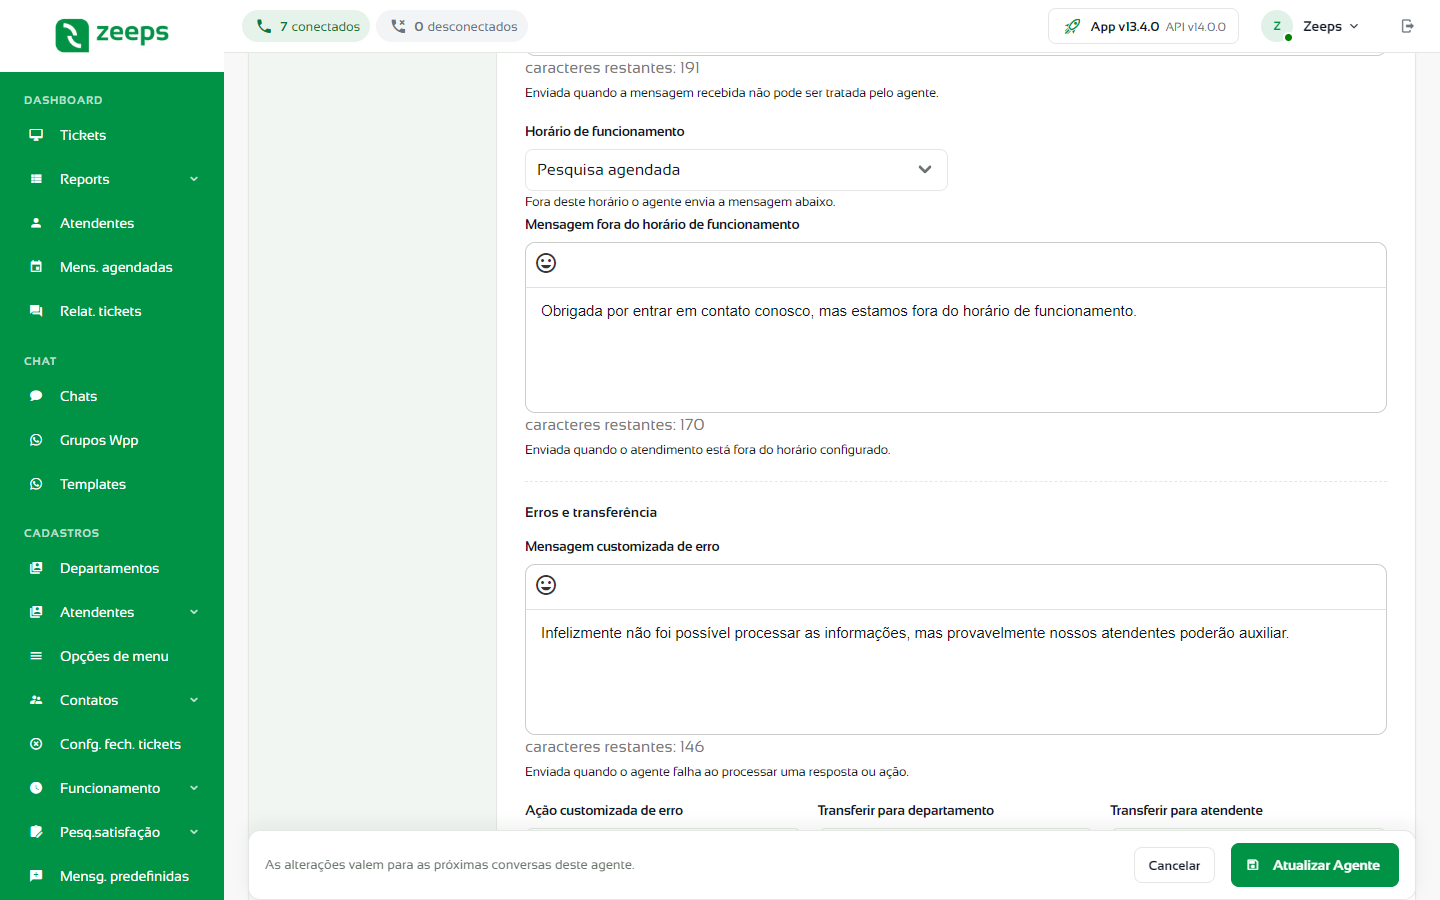Click 'caracteres restantes: 170' counter text
Image resolution: width=1440 pixels, height=900 pixels.
pos(615,425)
